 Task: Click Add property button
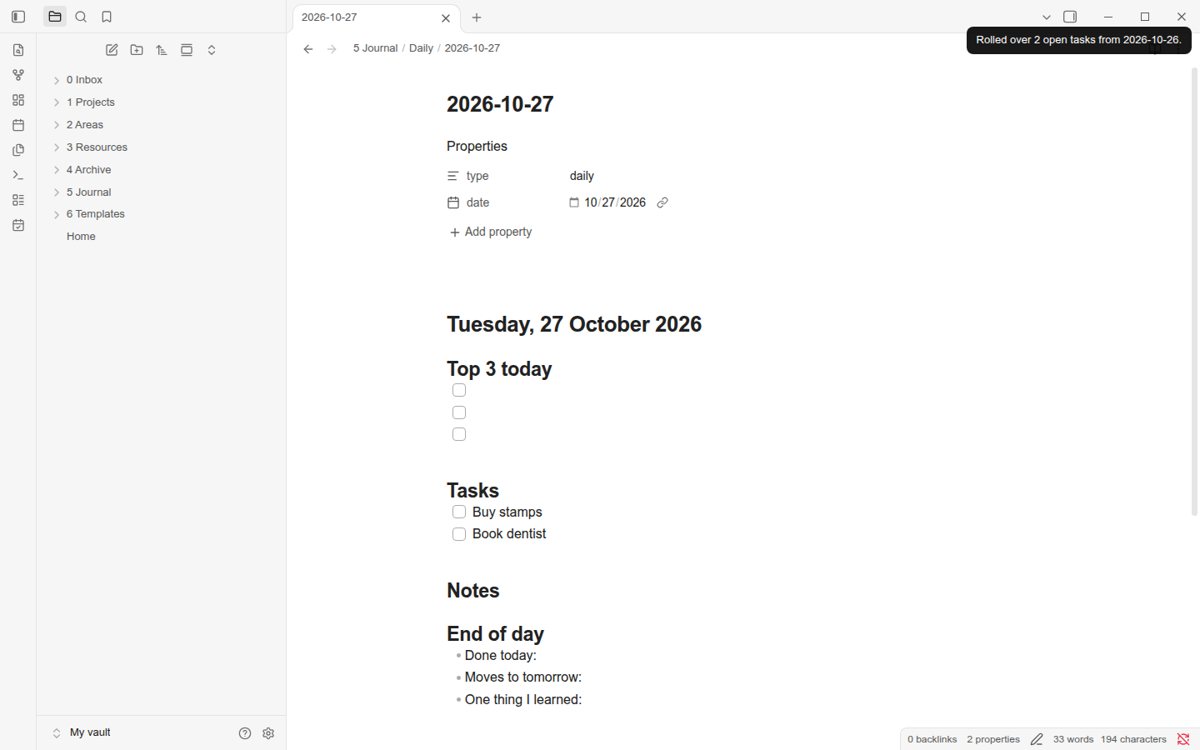[x=490, y=232]
